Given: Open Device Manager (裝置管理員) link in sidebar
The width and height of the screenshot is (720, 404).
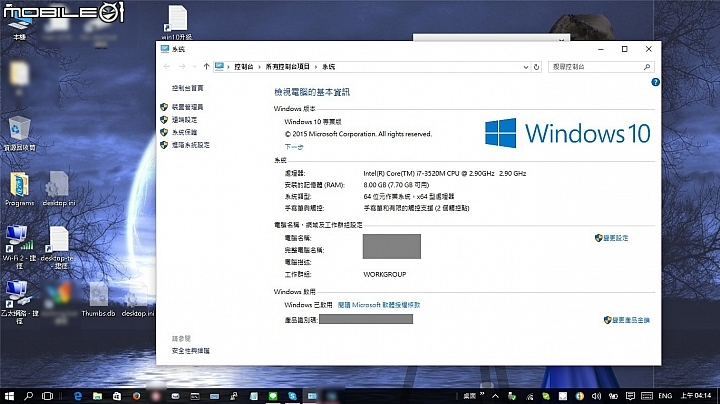Looking at the screenshot, I should pyautogui.click(x=187, y=107).
